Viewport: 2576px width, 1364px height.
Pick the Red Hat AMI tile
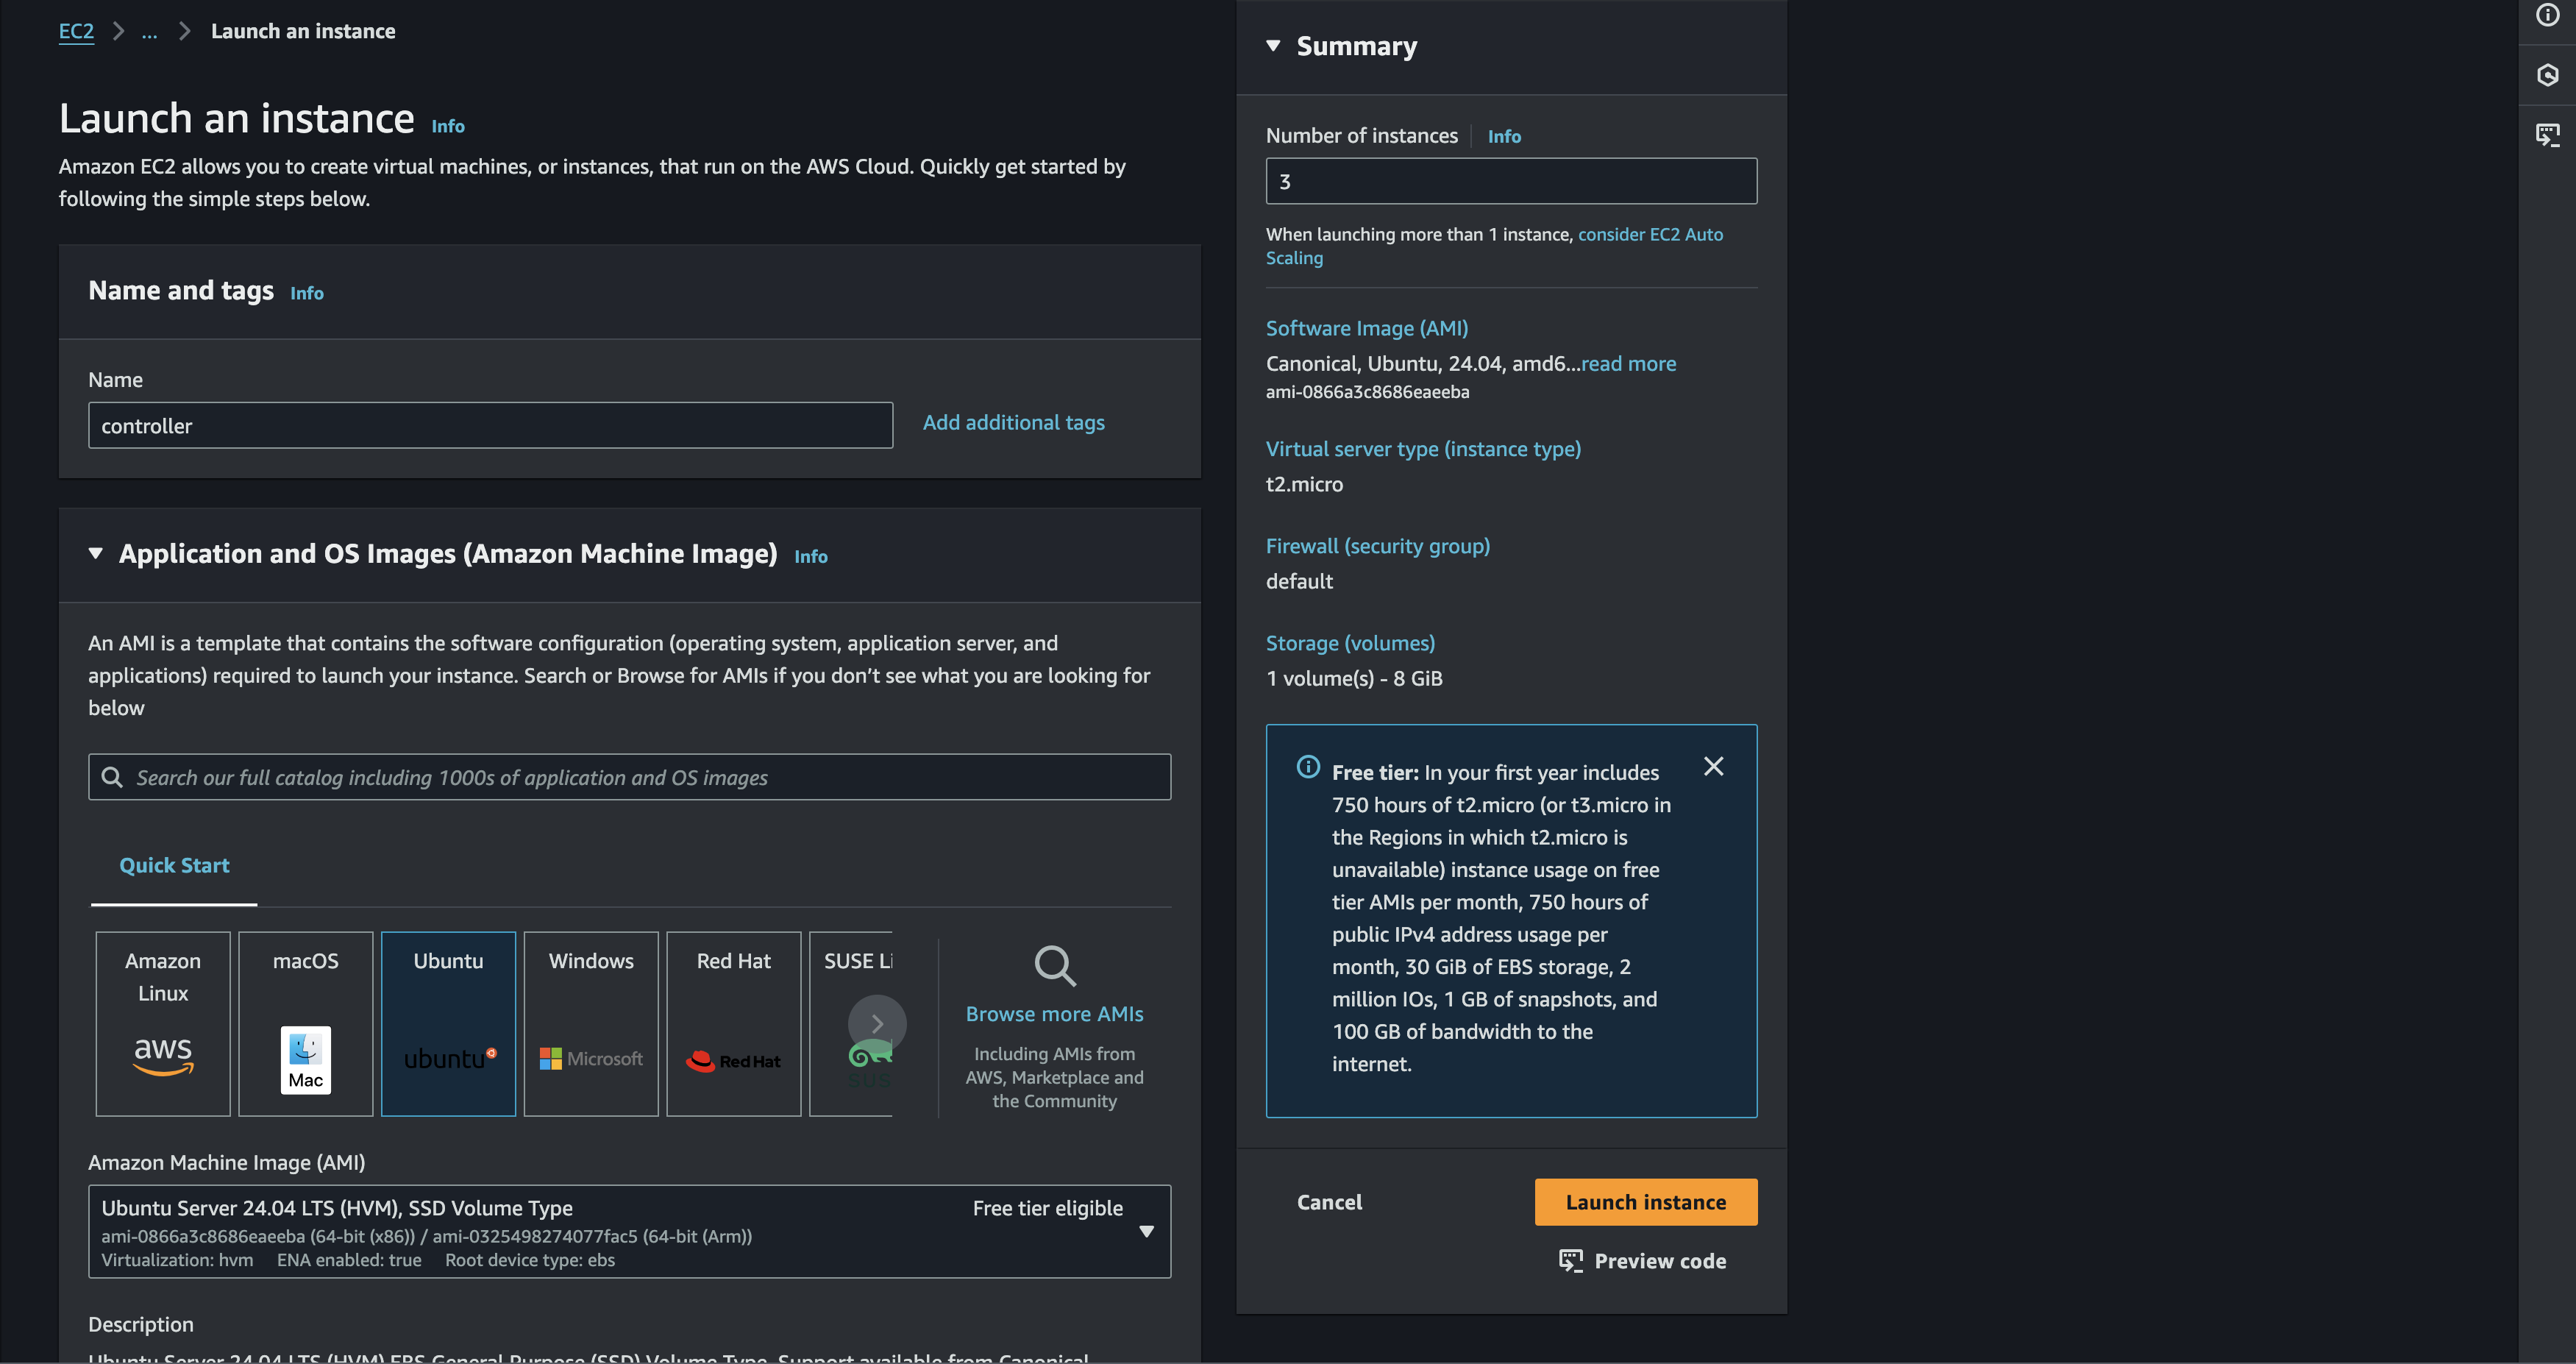[734, 1023]
